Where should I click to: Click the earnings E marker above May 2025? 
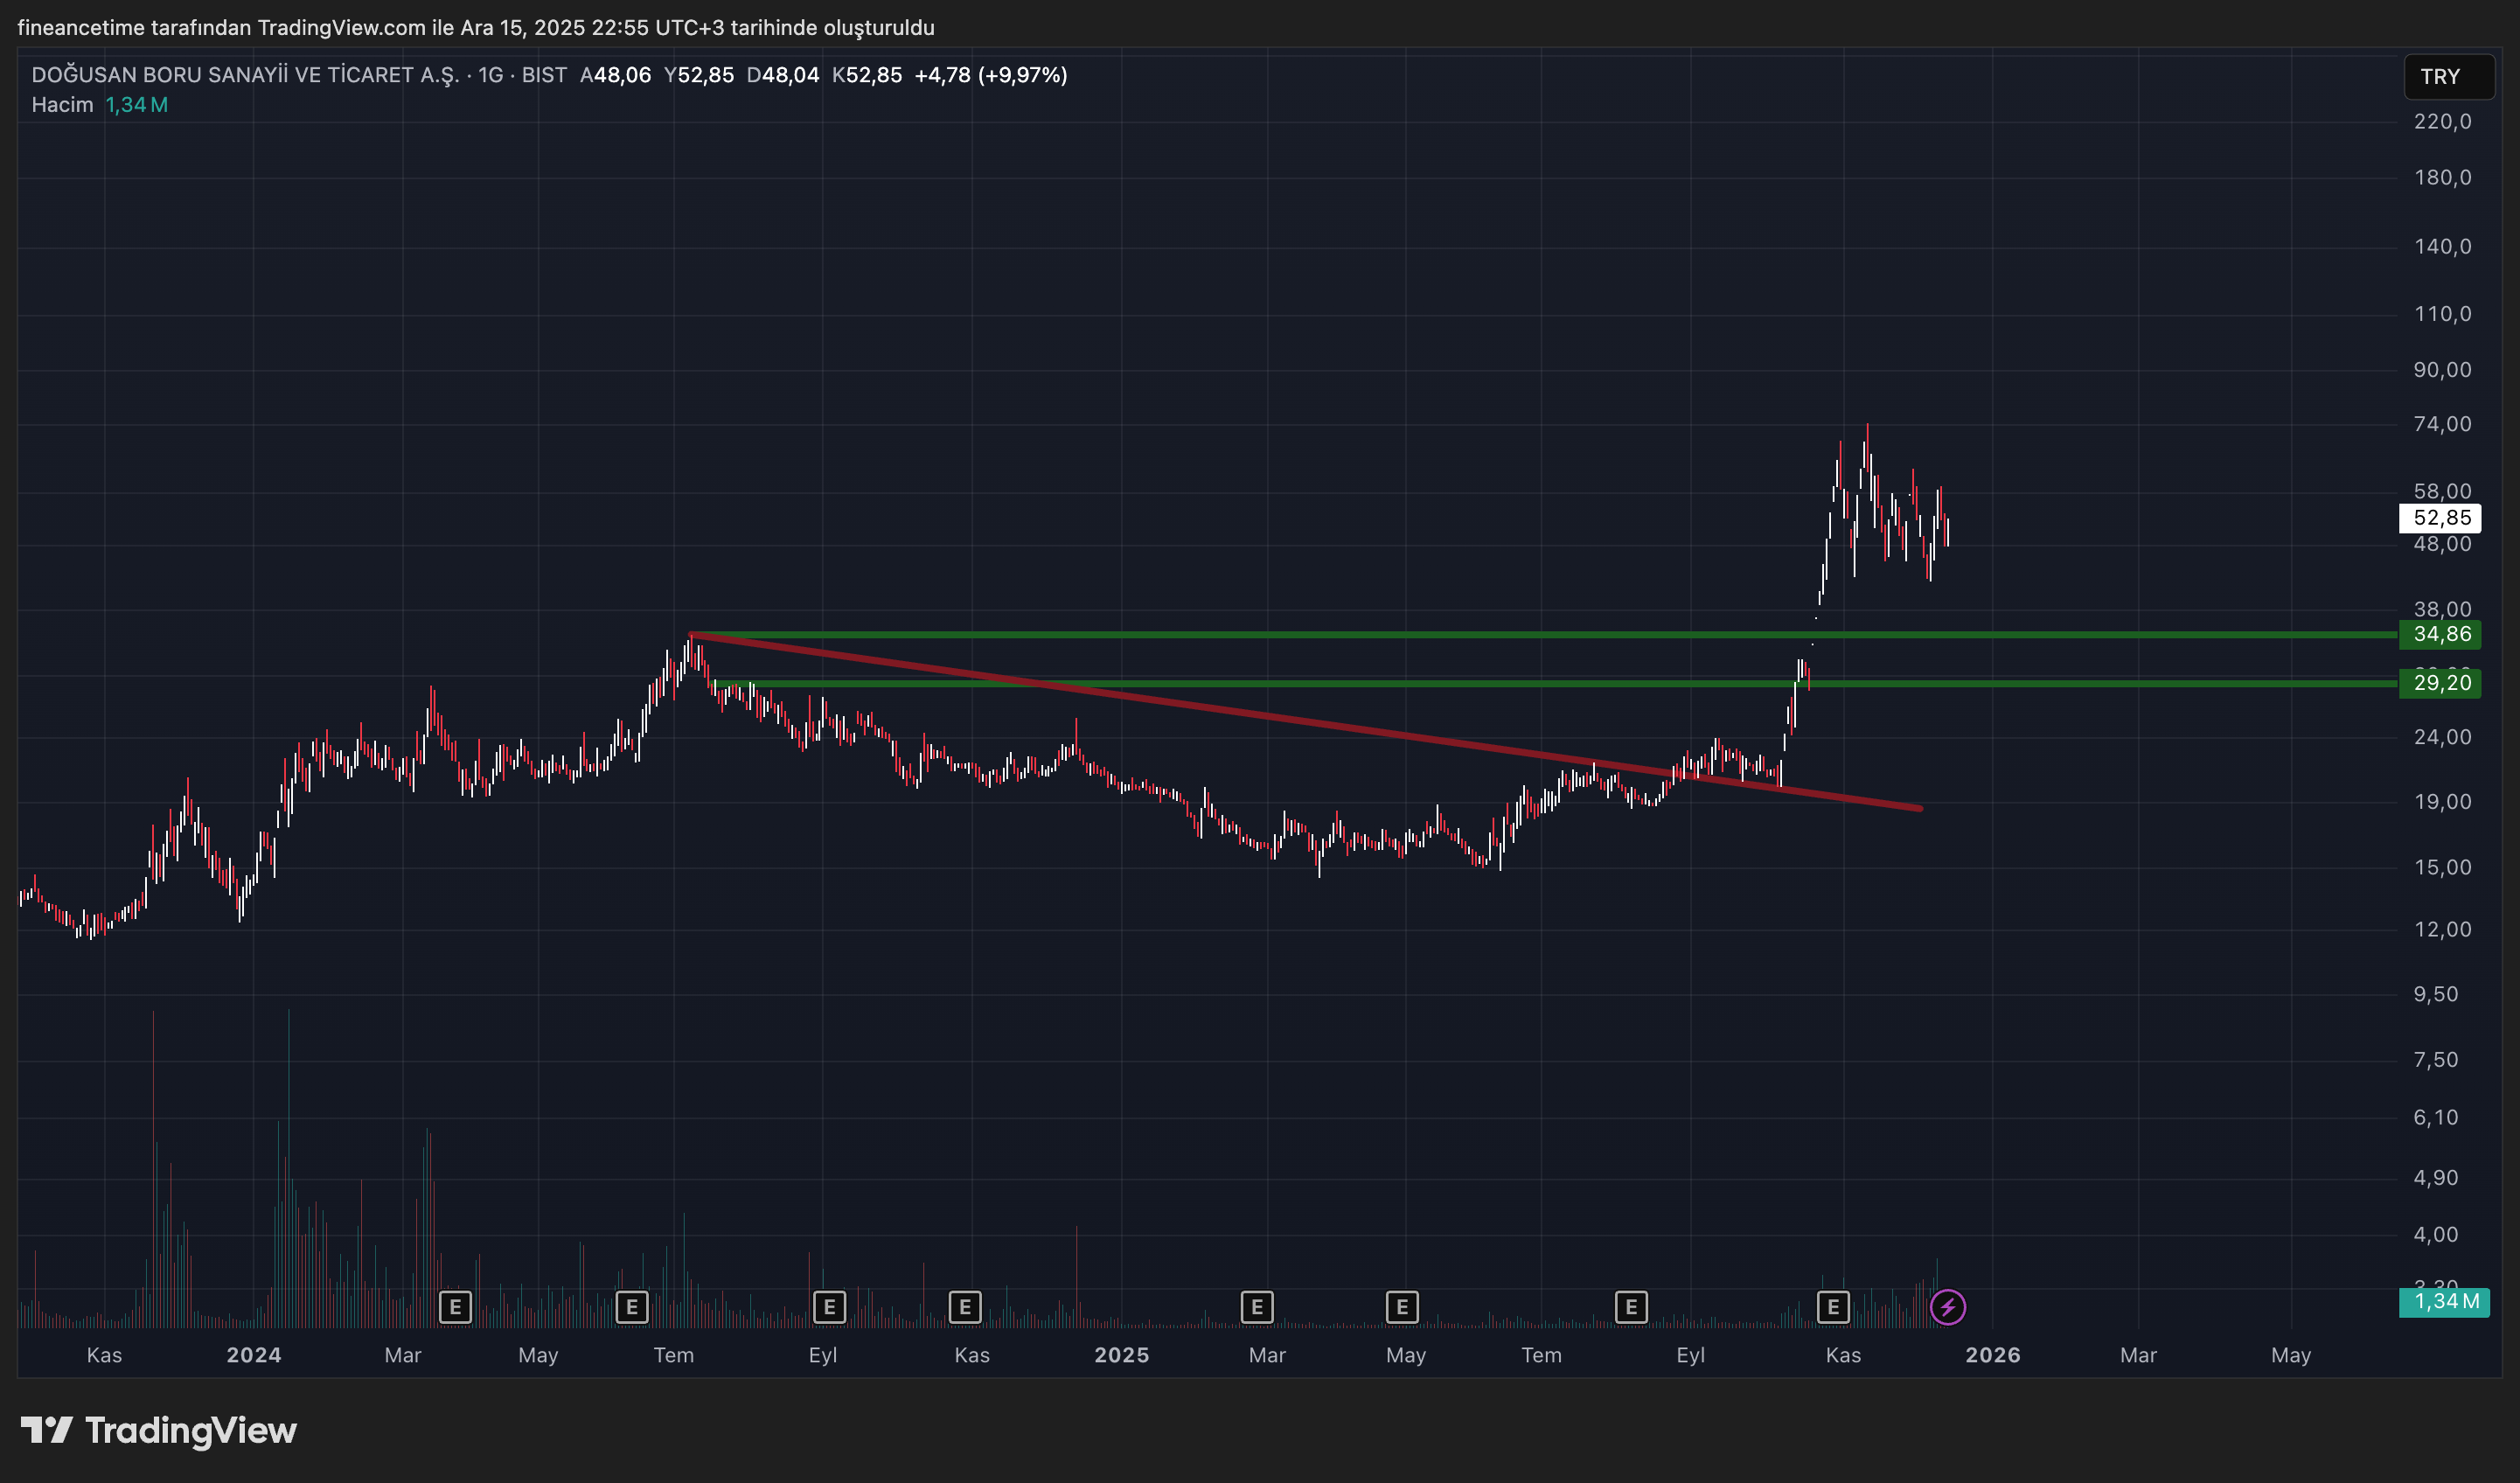coord(1402,1307)
